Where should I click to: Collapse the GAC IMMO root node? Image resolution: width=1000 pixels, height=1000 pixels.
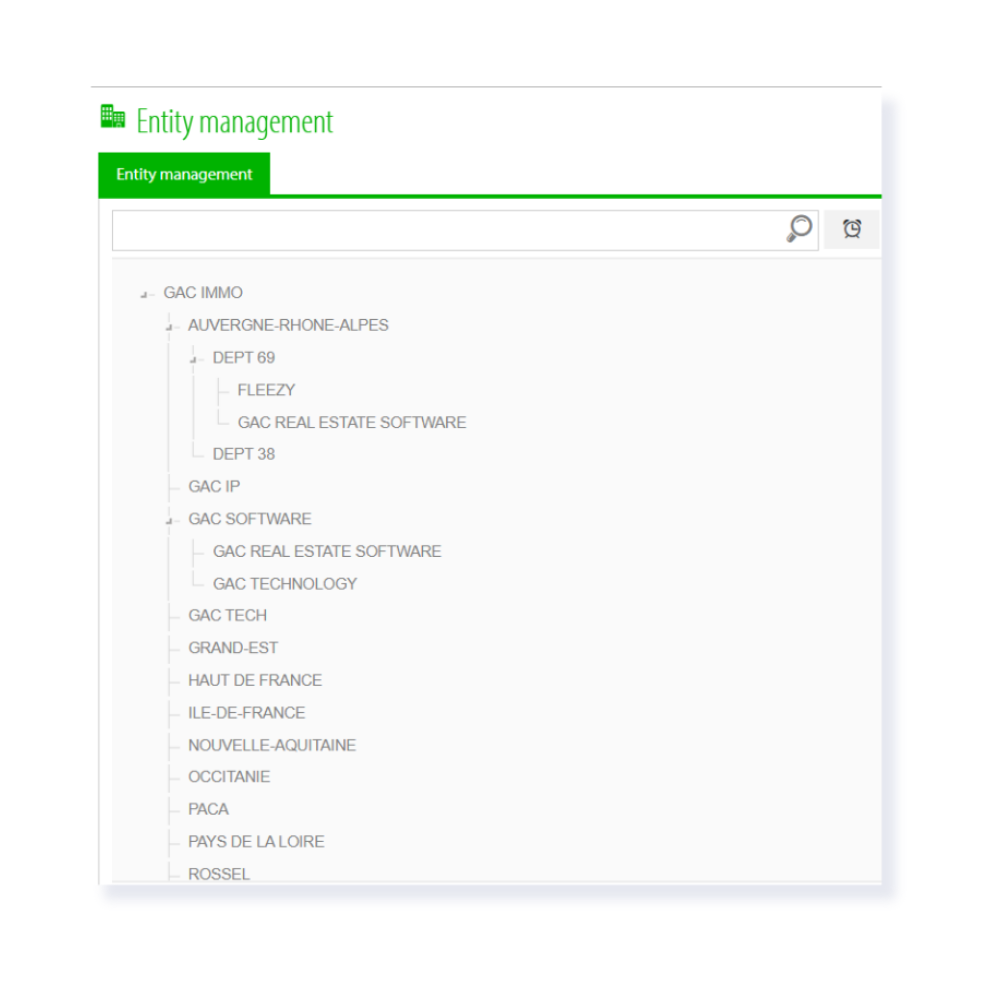point(144,295)
